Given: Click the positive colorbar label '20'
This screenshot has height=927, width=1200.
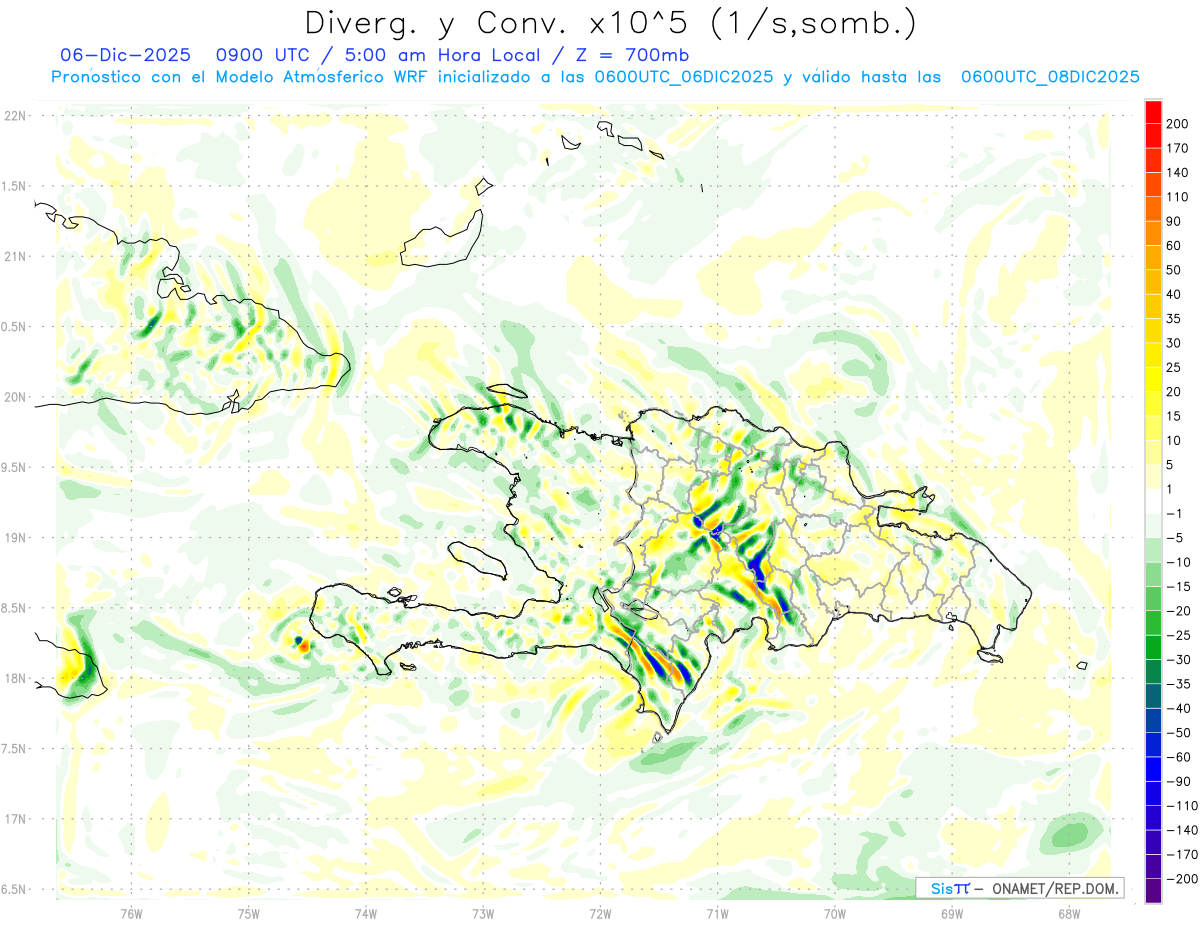Looking at the screenshot, I should (1174, 391).
